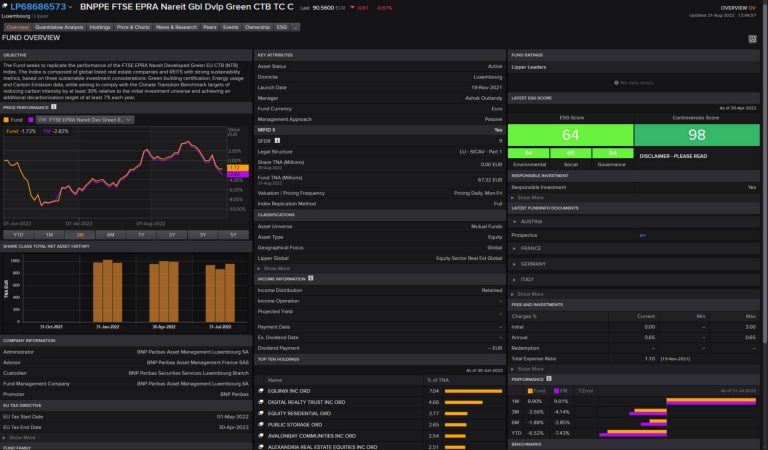Click icon next to EQUITY RESIDENTIAL ORD
The image size is (768, 450).
261,413
